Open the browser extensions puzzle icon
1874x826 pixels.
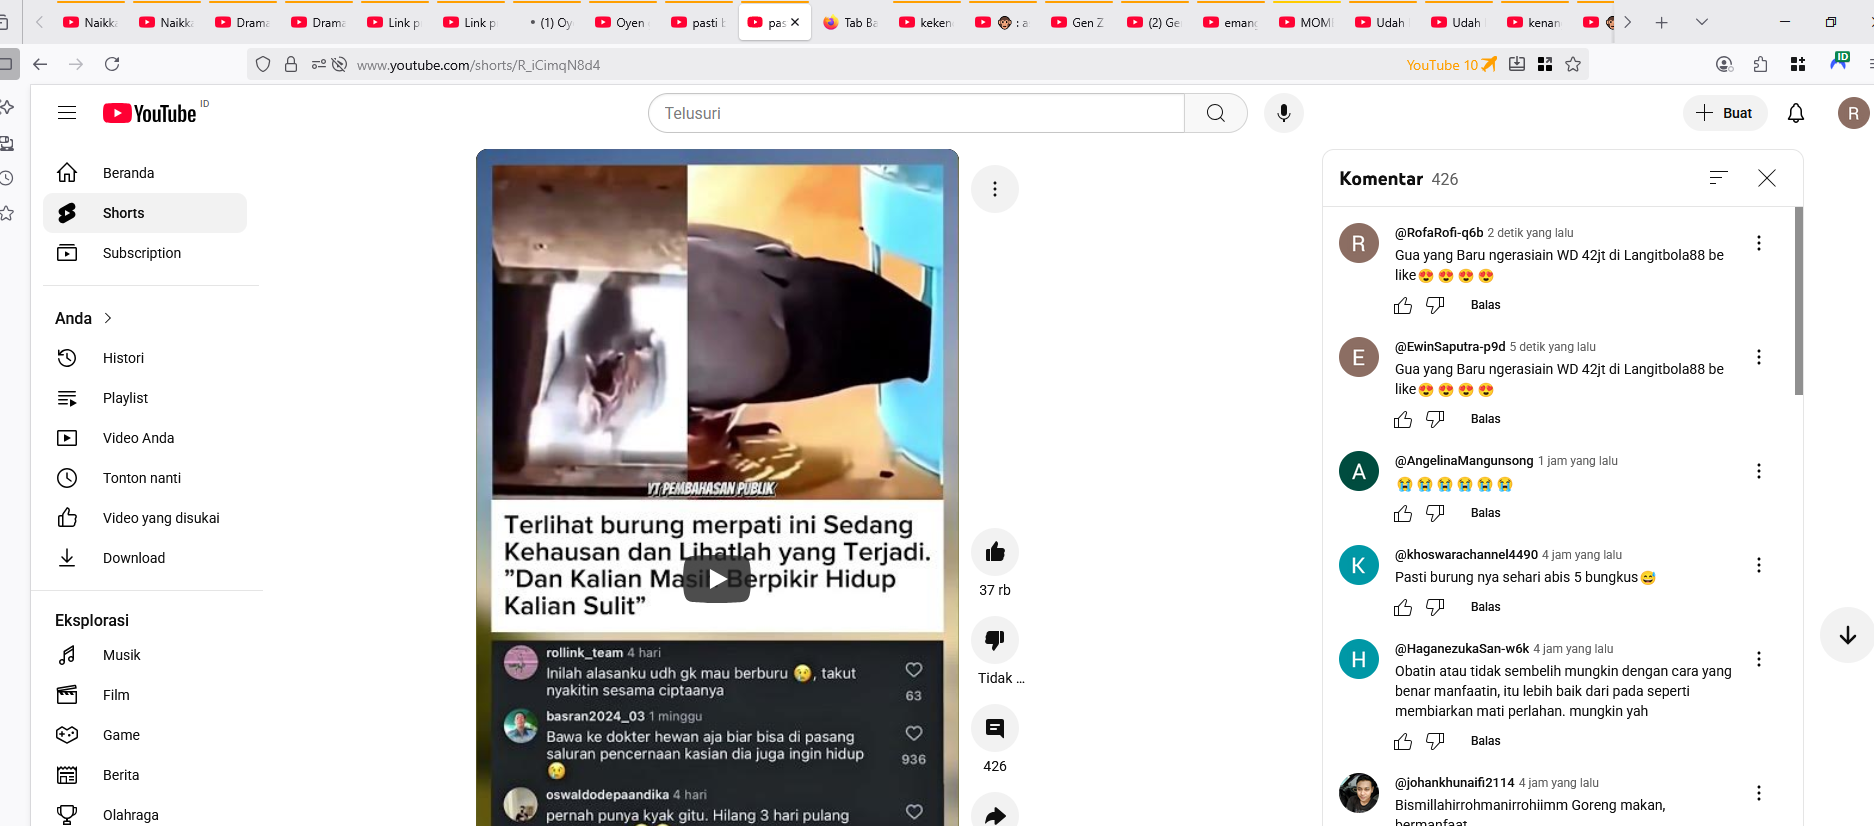[x=1761, y=64]
